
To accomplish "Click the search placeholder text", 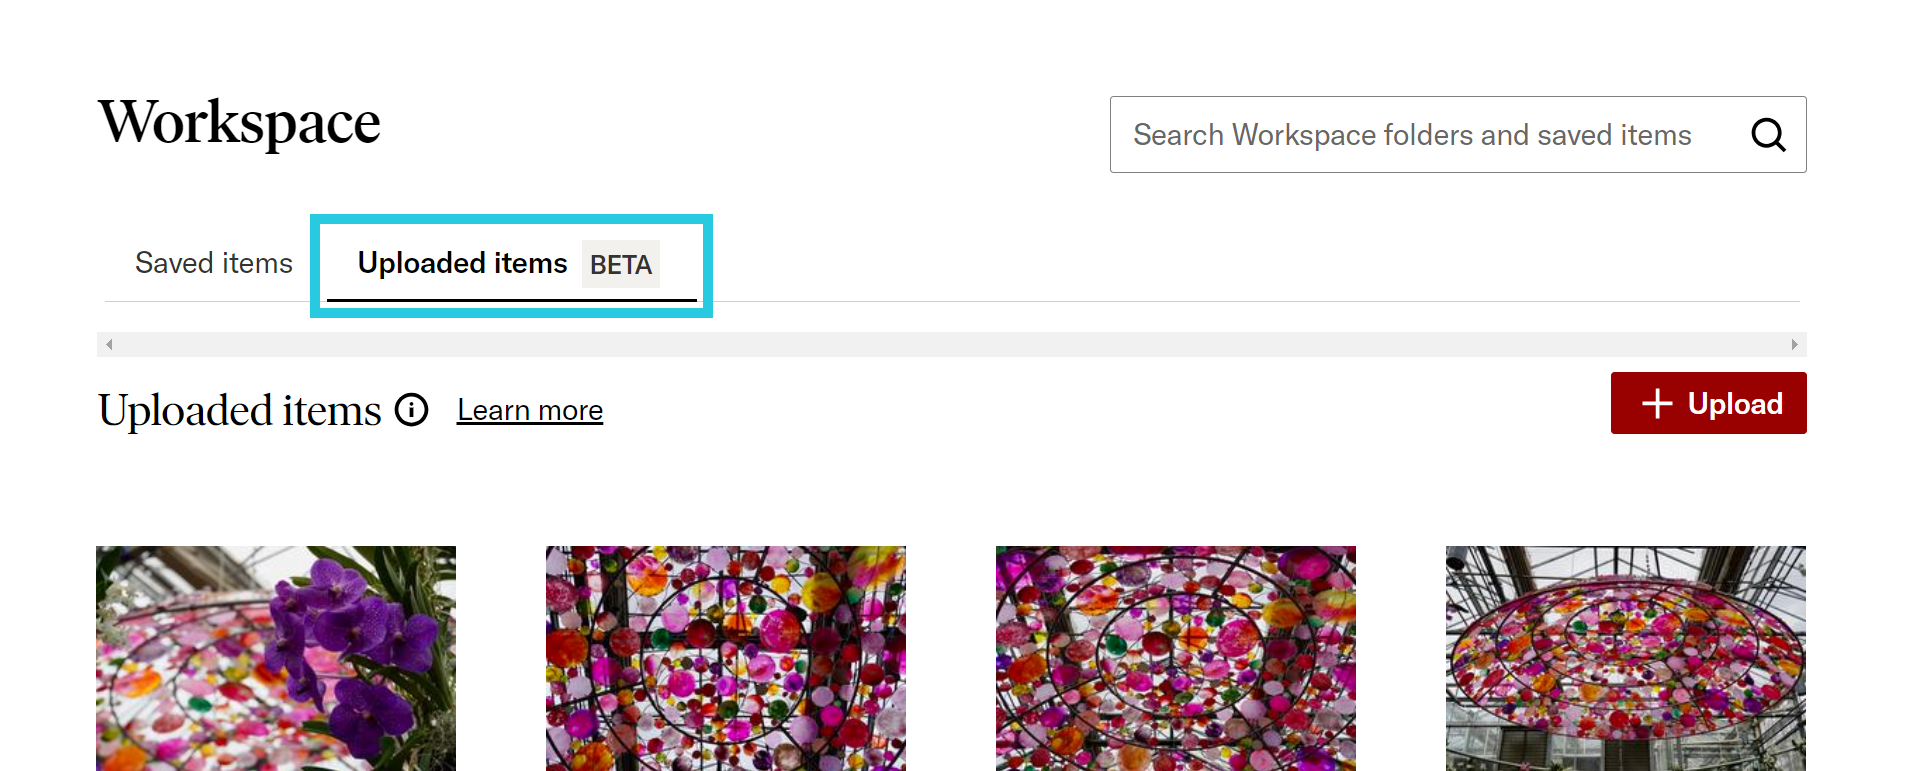I will point(1411,135).
